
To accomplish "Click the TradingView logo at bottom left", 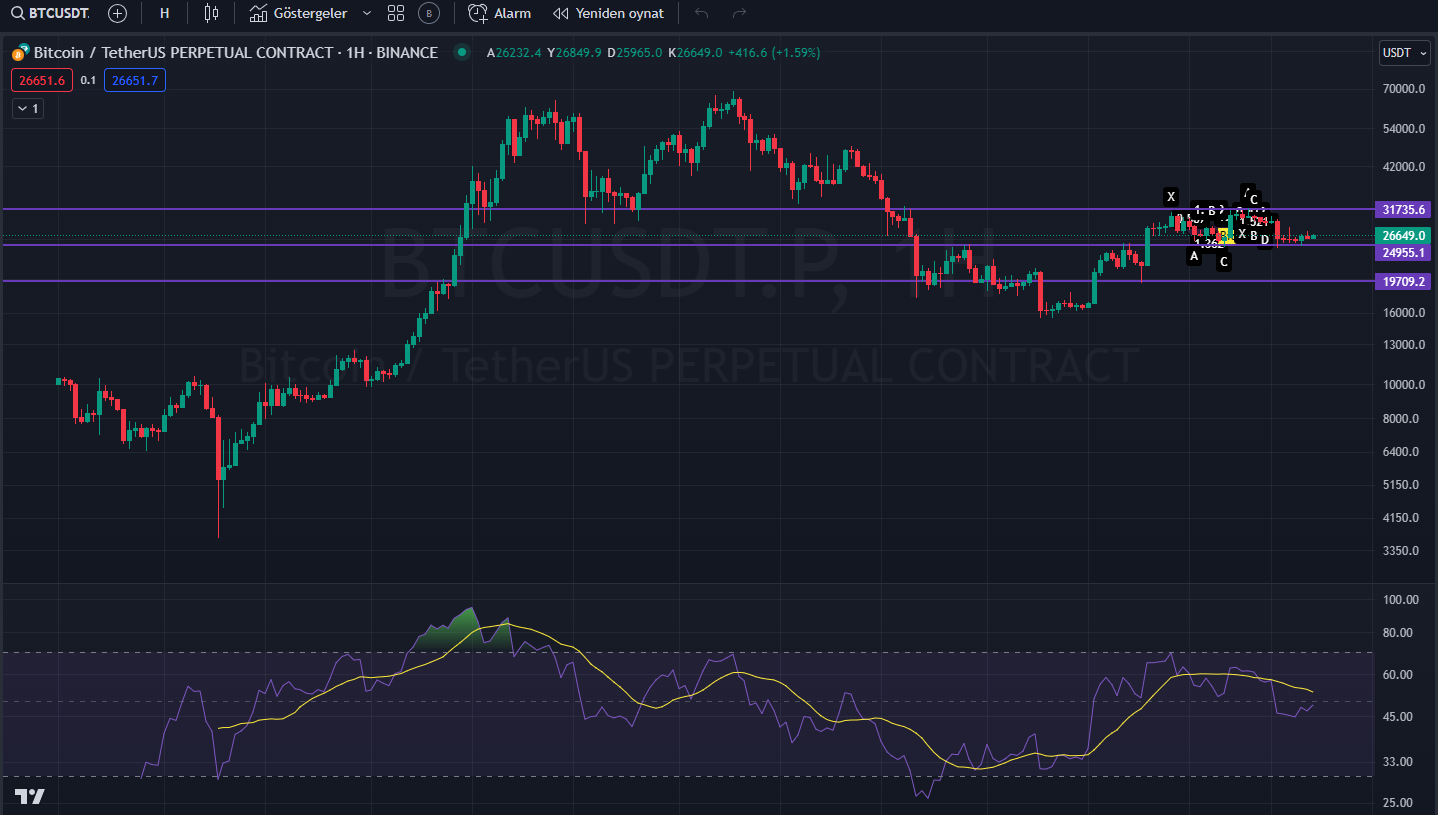I will coord(30,796).
